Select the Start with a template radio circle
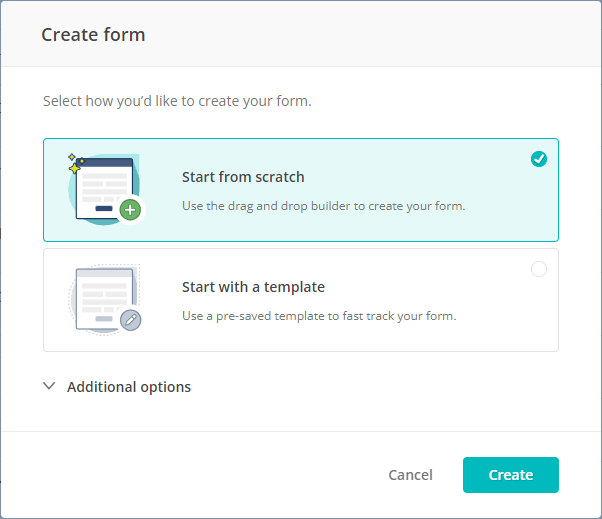The width and height of the screenshot is (602, 519). click(x=539, y=269)
